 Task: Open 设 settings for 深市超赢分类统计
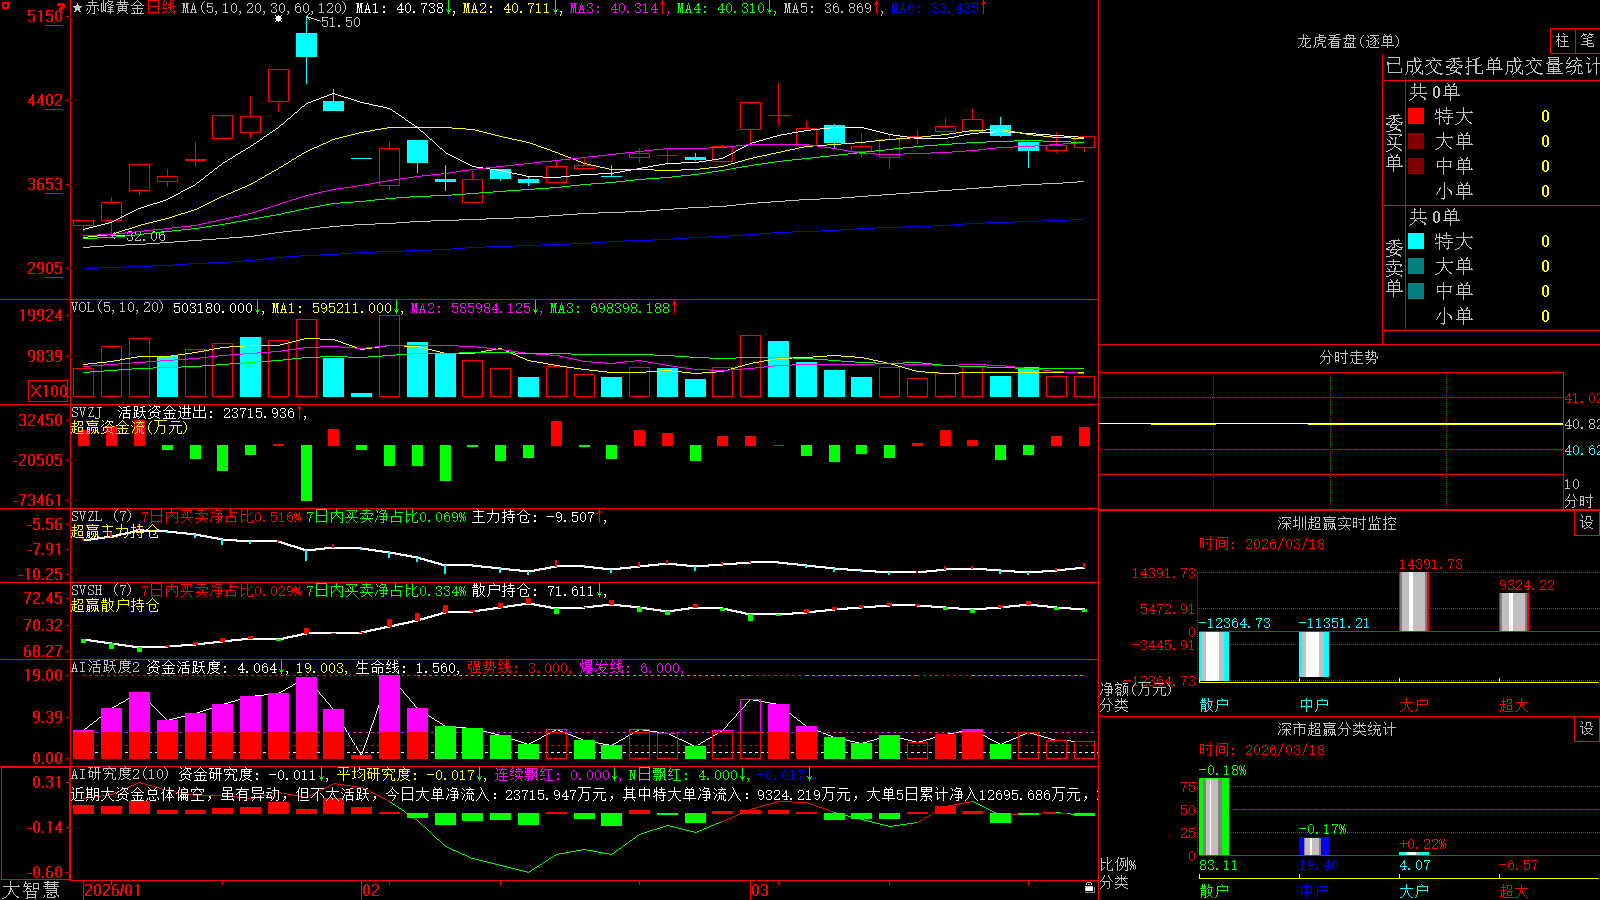coord(1587,729)
